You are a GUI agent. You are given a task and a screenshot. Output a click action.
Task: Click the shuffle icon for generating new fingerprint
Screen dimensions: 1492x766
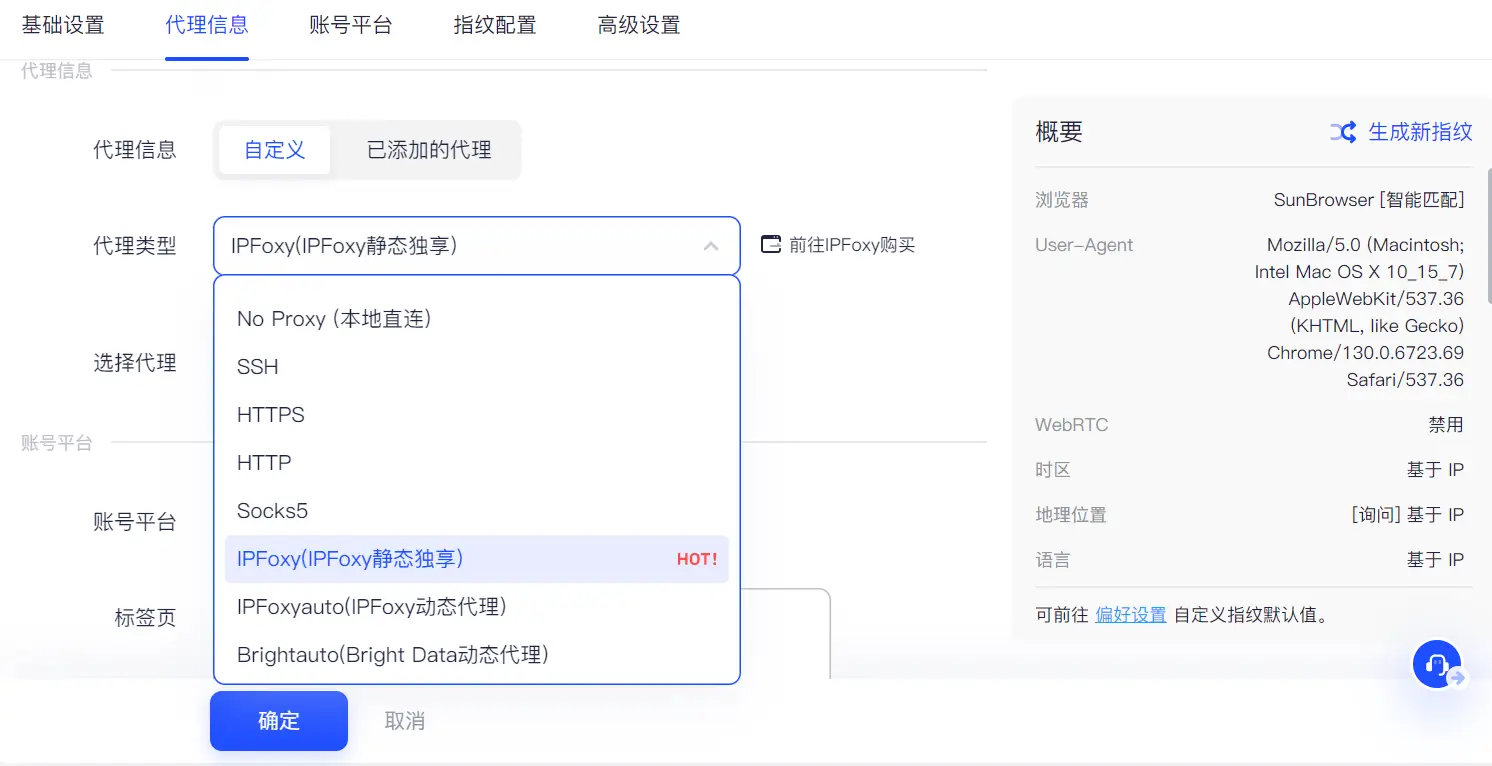(x=1342, y=132)
